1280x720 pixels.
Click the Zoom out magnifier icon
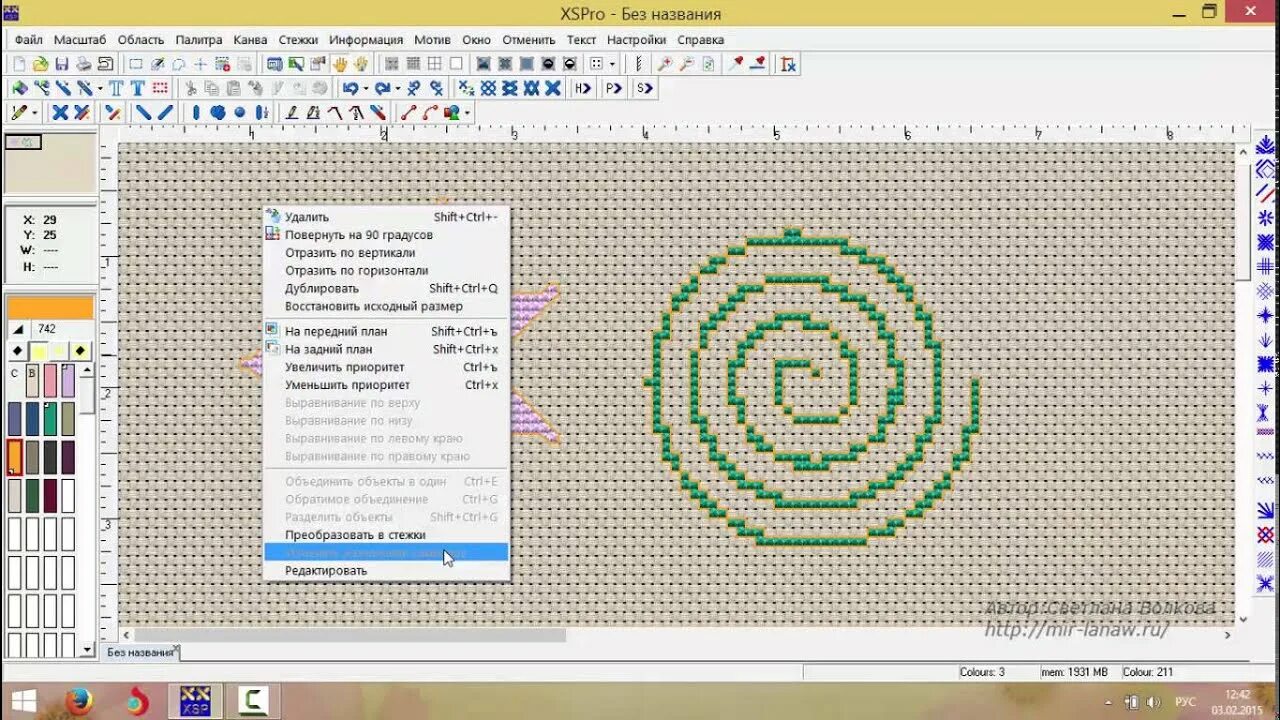tap(686, 64)
